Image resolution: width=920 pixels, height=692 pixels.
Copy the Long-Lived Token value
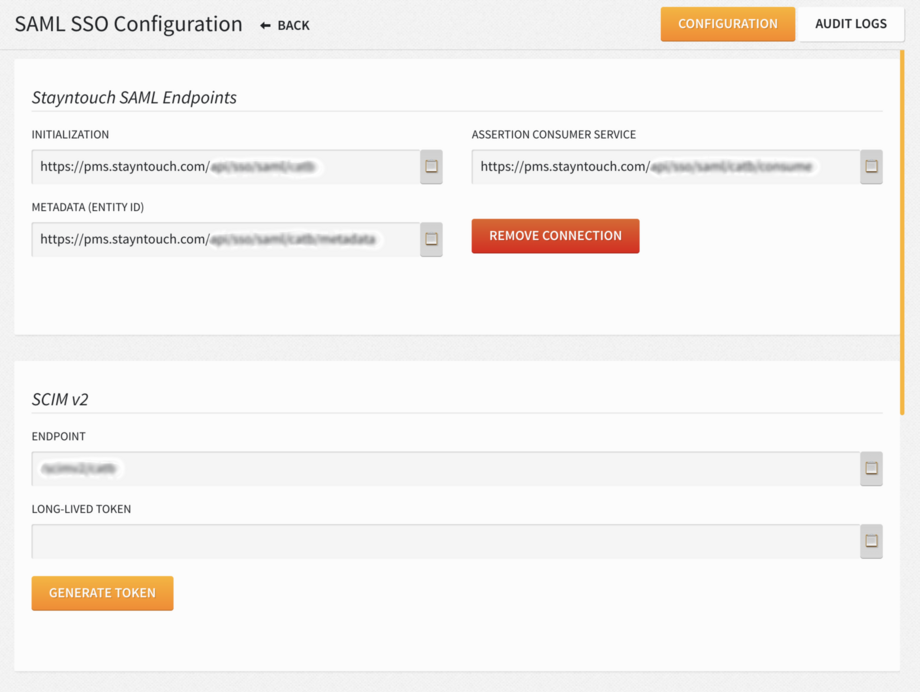(x=871, y=541)
